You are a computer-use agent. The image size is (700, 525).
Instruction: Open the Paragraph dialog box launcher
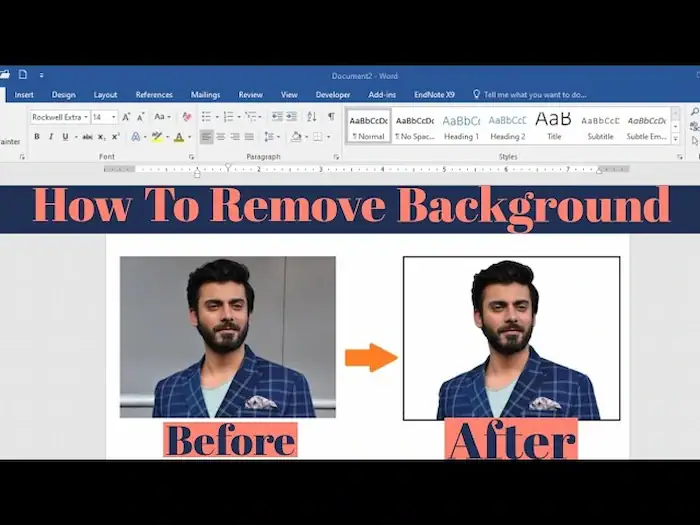[x=336, y=157]
